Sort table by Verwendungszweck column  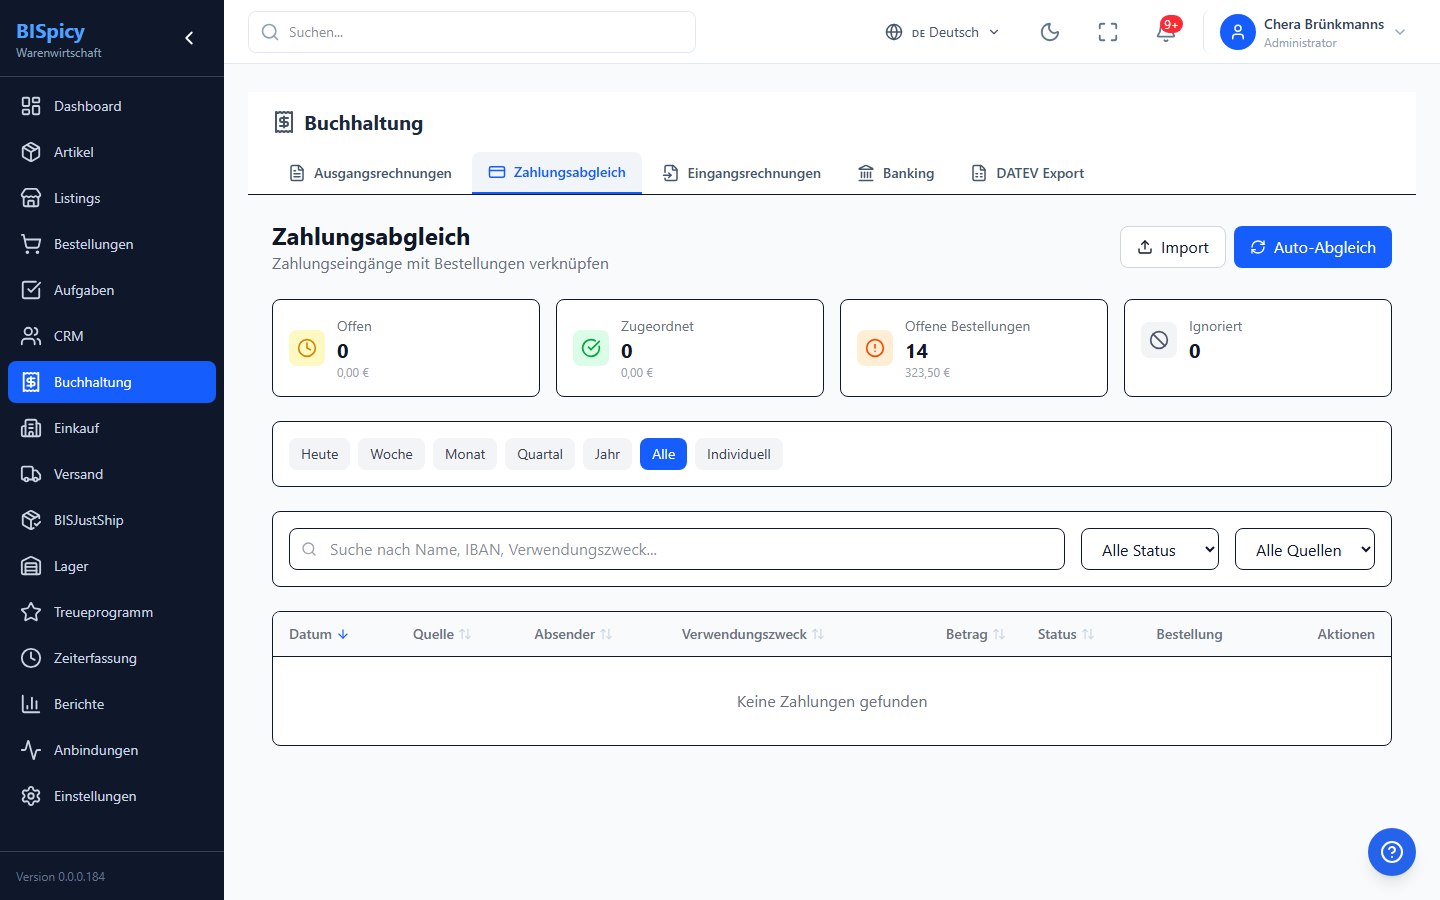pyautogui.click(x=753, y=634)
